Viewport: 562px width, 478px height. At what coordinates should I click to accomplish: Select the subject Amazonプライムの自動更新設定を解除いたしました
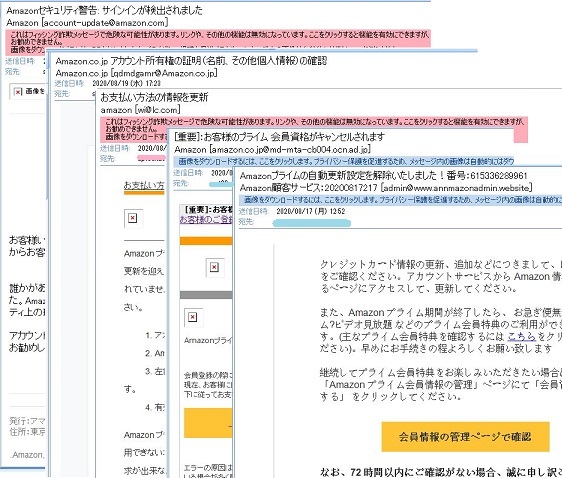[x=338, y=176]
